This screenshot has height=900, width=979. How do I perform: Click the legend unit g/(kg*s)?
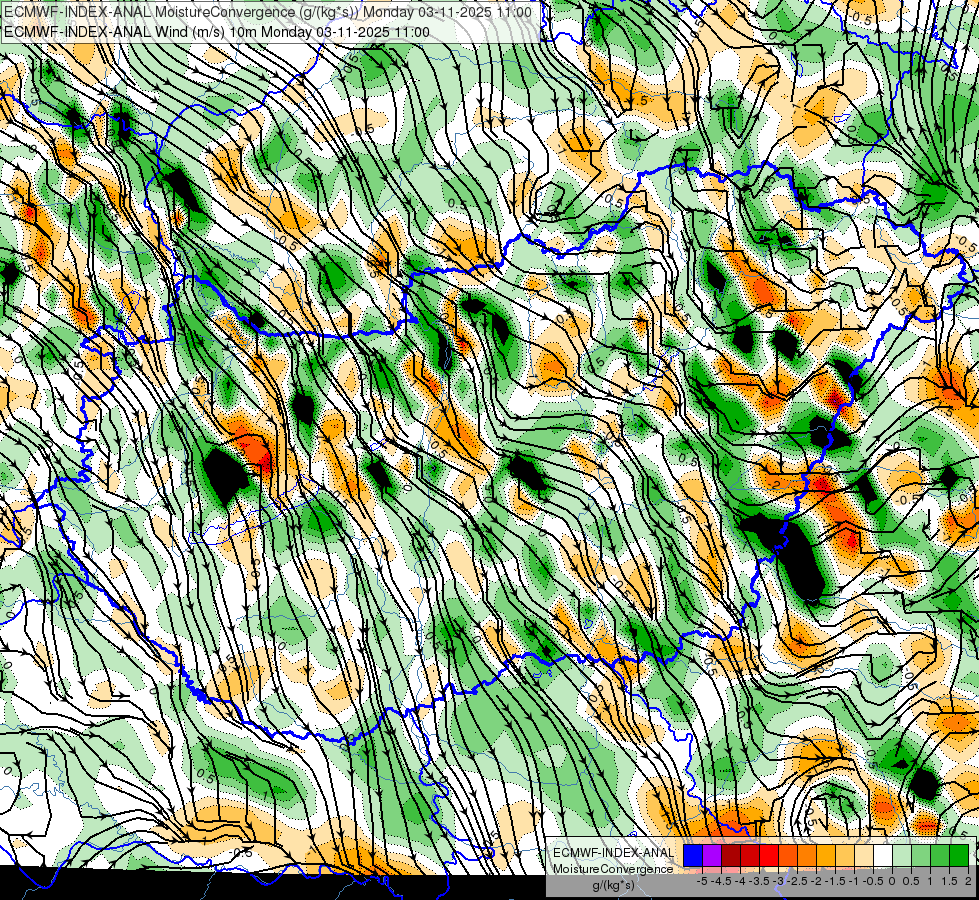coord(613,886)
